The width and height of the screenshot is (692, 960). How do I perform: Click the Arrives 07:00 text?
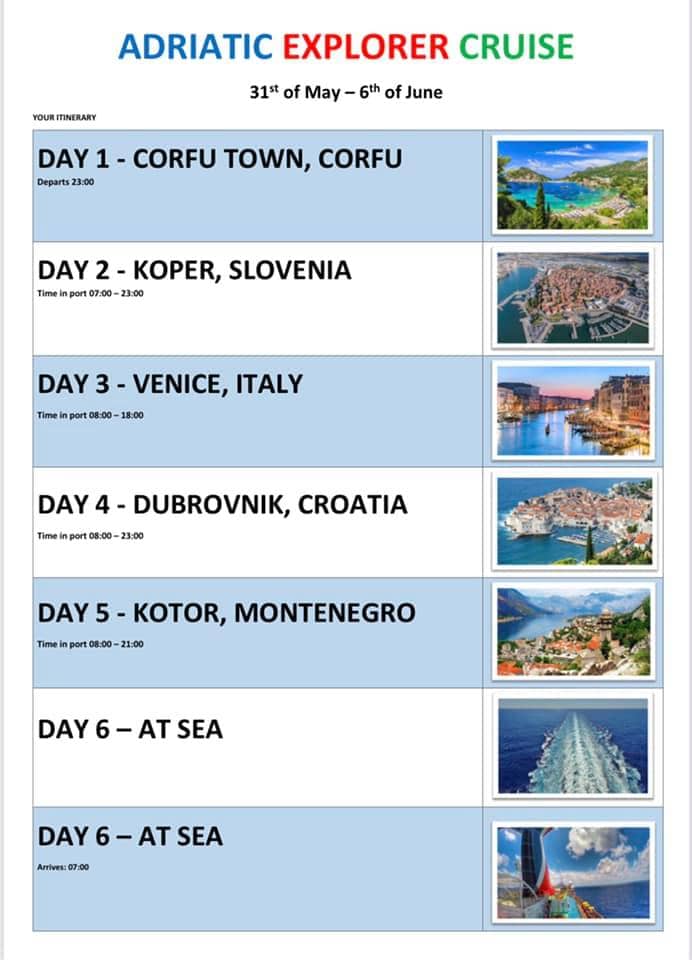63,867
